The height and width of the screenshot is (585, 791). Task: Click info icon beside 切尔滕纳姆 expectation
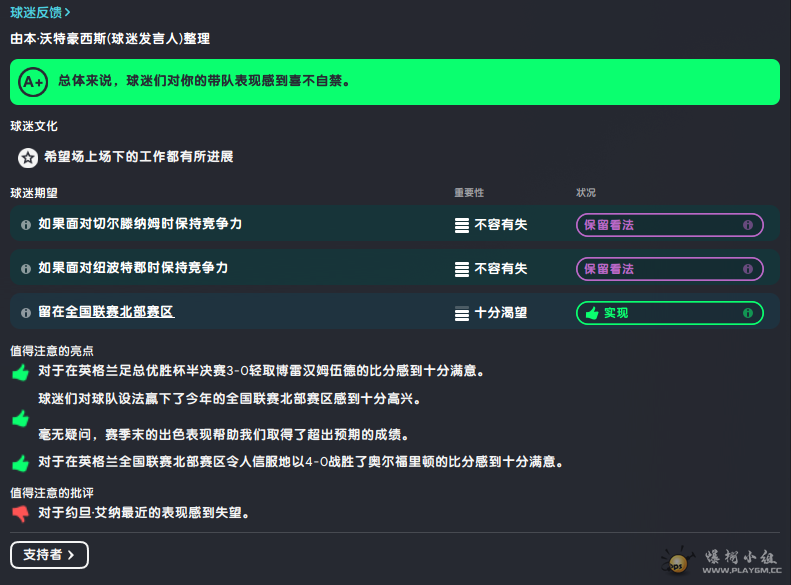(x=26, y=225)
